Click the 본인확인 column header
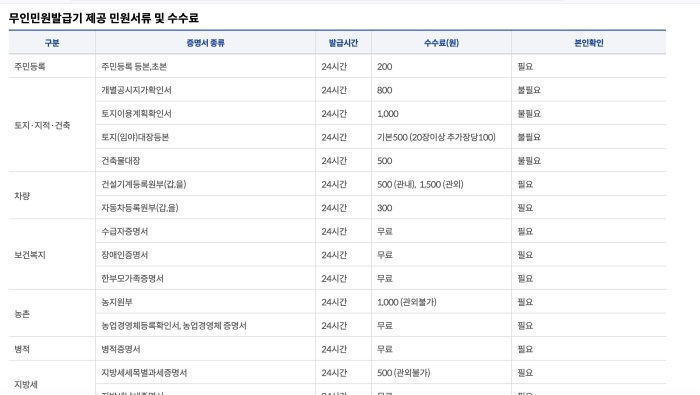Viewport: 700px width, 395px height. [x=588, y=43]
